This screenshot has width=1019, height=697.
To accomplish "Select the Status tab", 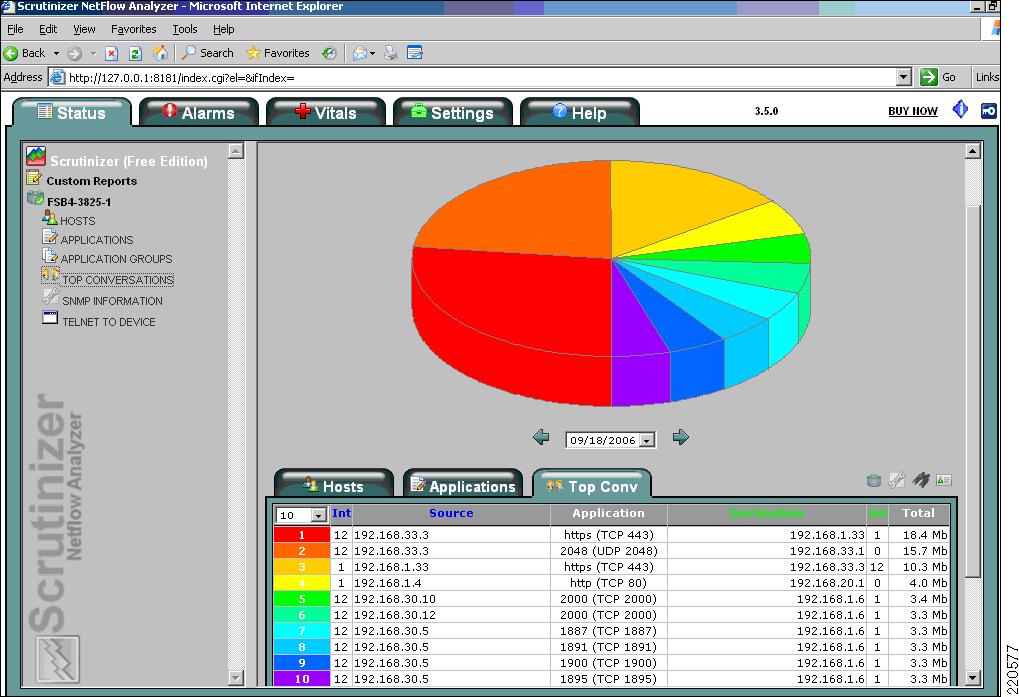I will pyautogui.click(x=72, y=112).
